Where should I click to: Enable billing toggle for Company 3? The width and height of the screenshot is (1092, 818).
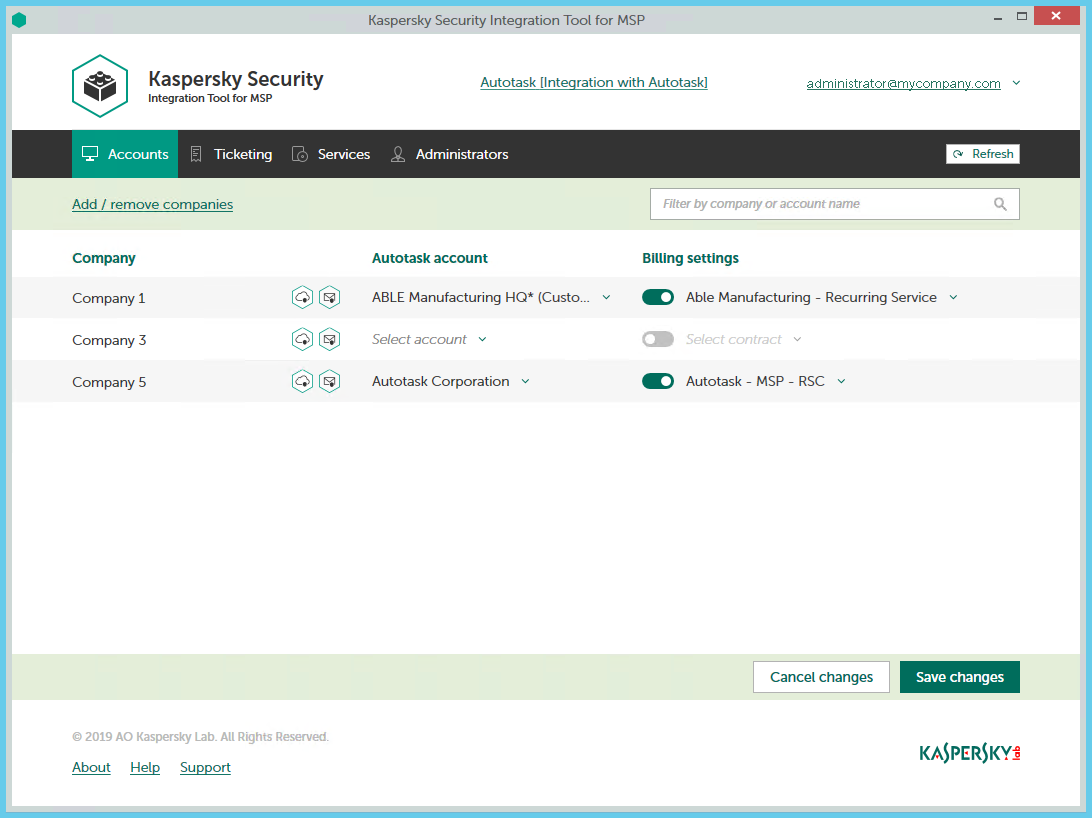tap(658, 339)
